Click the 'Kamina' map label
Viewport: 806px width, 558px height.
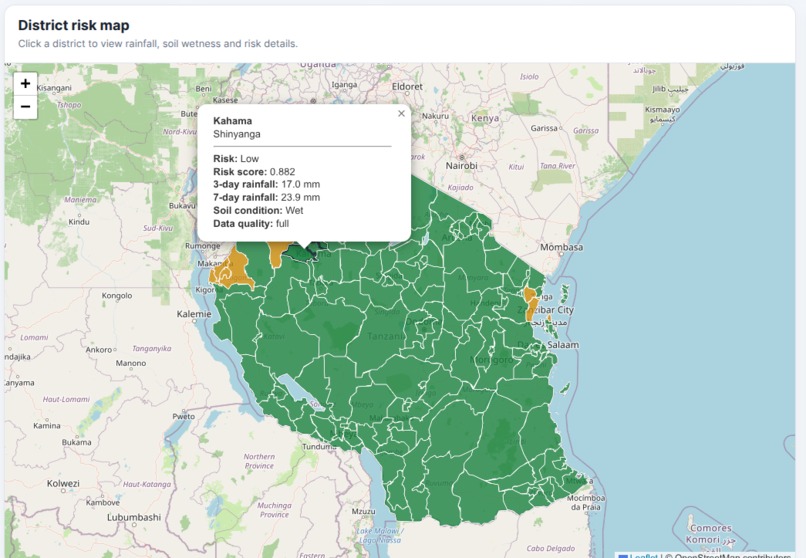point(47,425)
